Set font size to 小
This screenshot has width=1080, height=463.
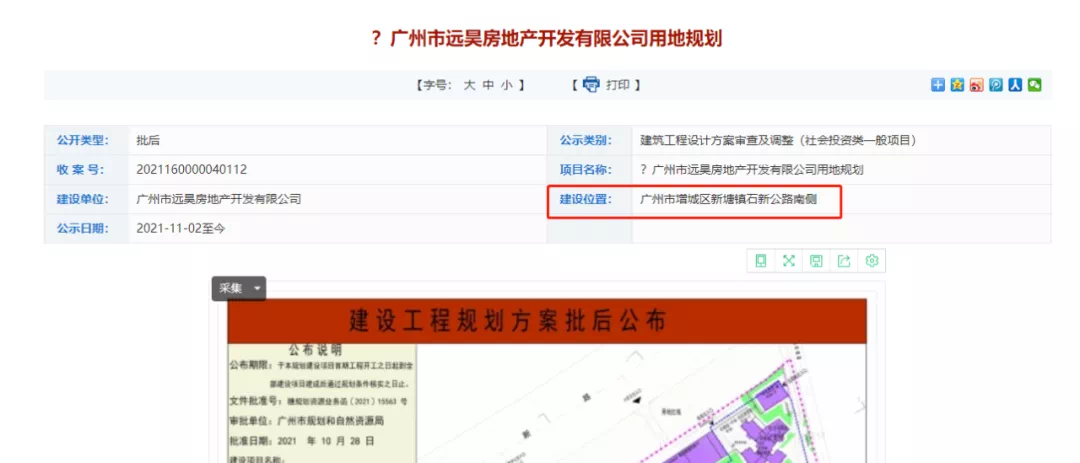pos(507,85)
